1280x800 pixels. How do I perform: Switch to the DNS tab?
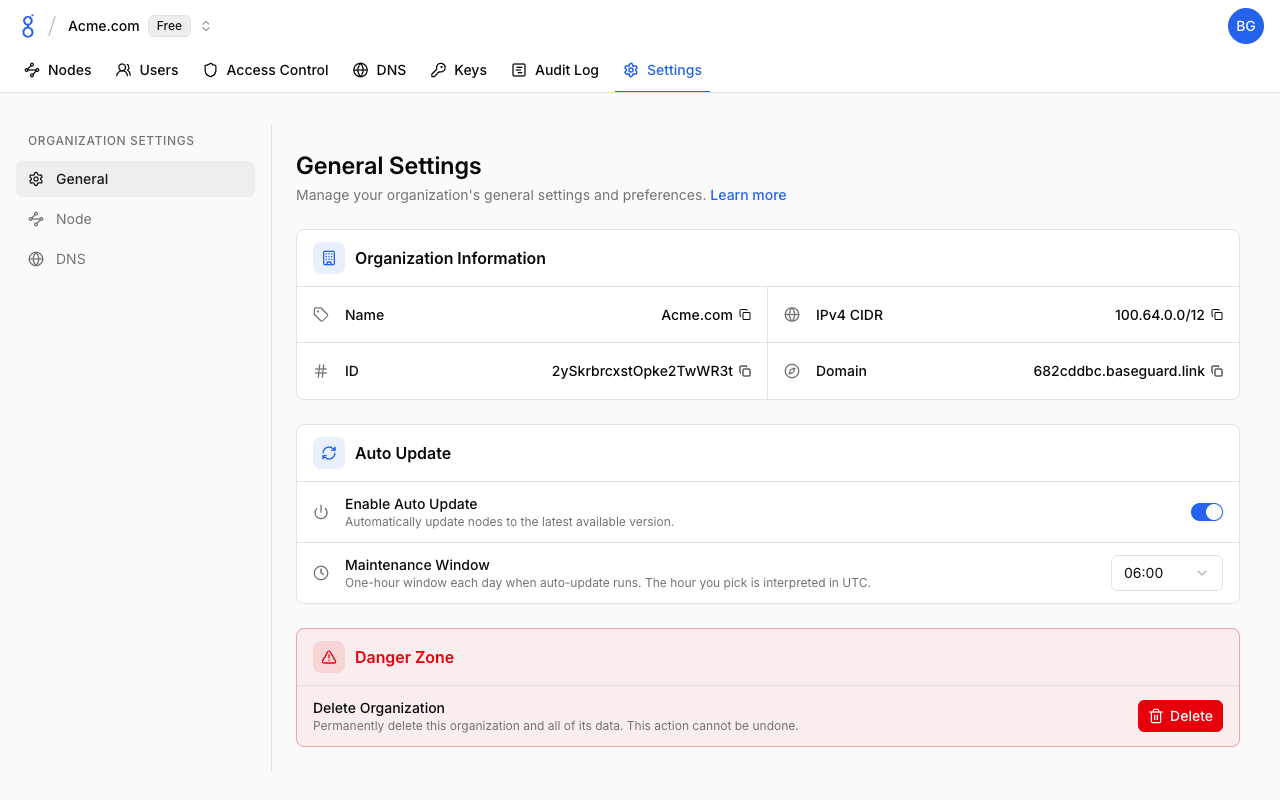tap(380, 70)
